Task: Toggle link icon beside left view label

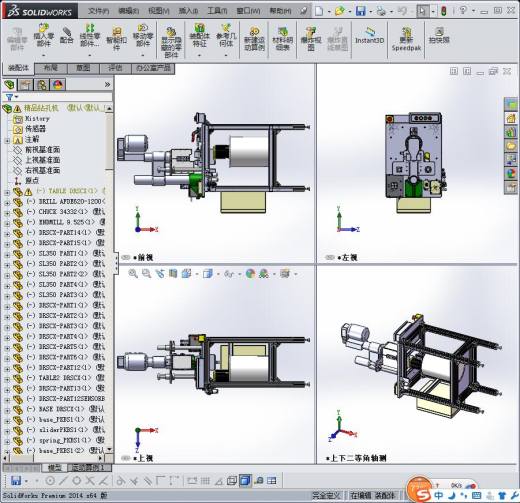Action: (329, 257)
